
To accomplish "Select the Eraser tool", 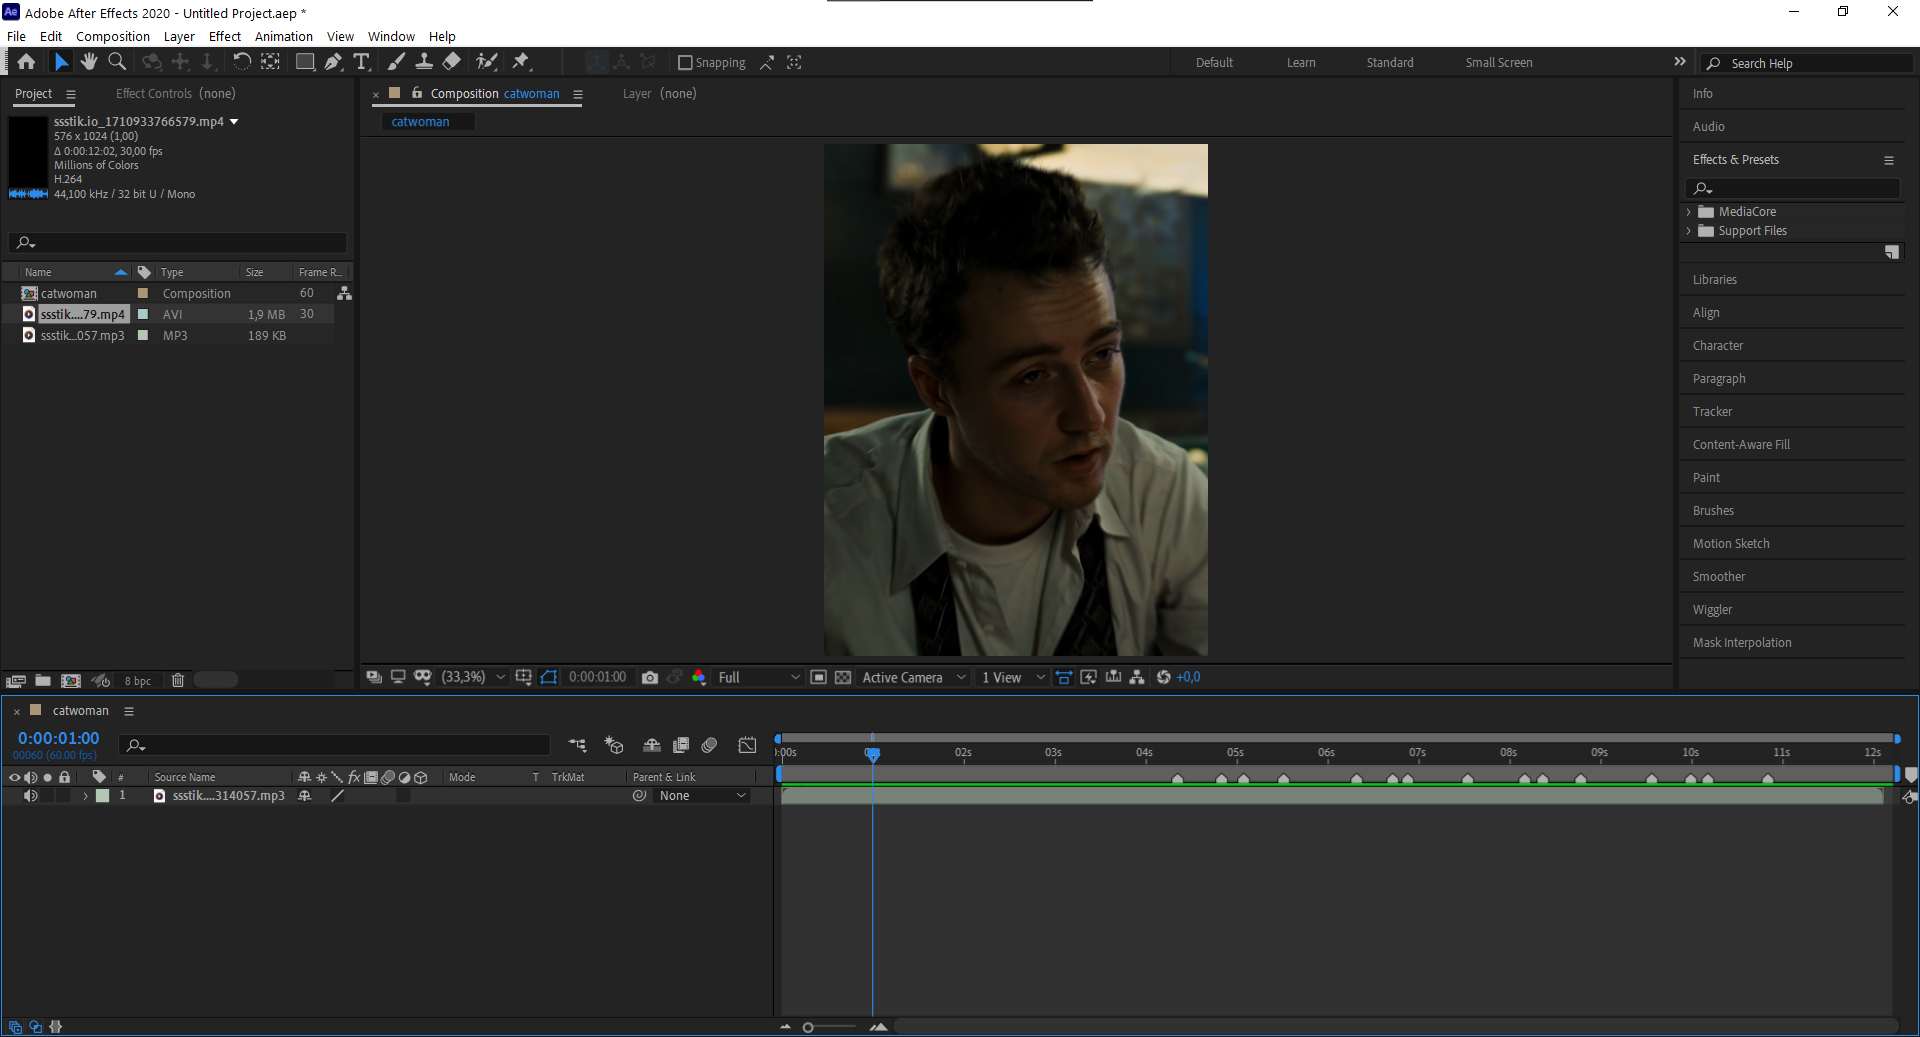I will click(452, 62).
